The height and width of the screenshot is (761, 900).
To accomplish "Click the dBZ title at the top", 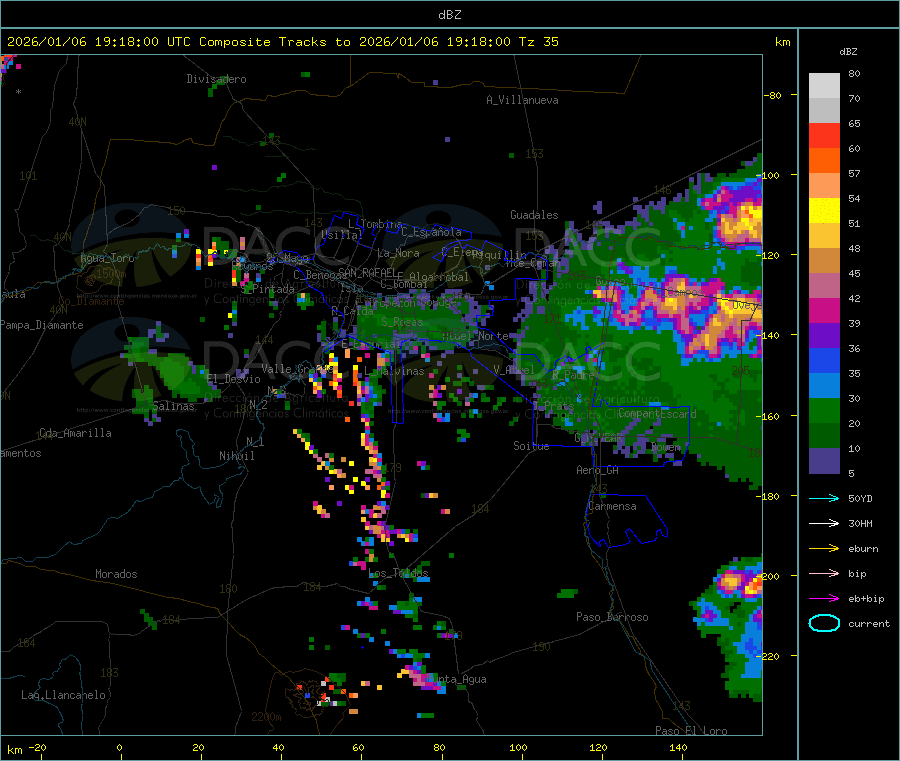I will pos(449,15).
